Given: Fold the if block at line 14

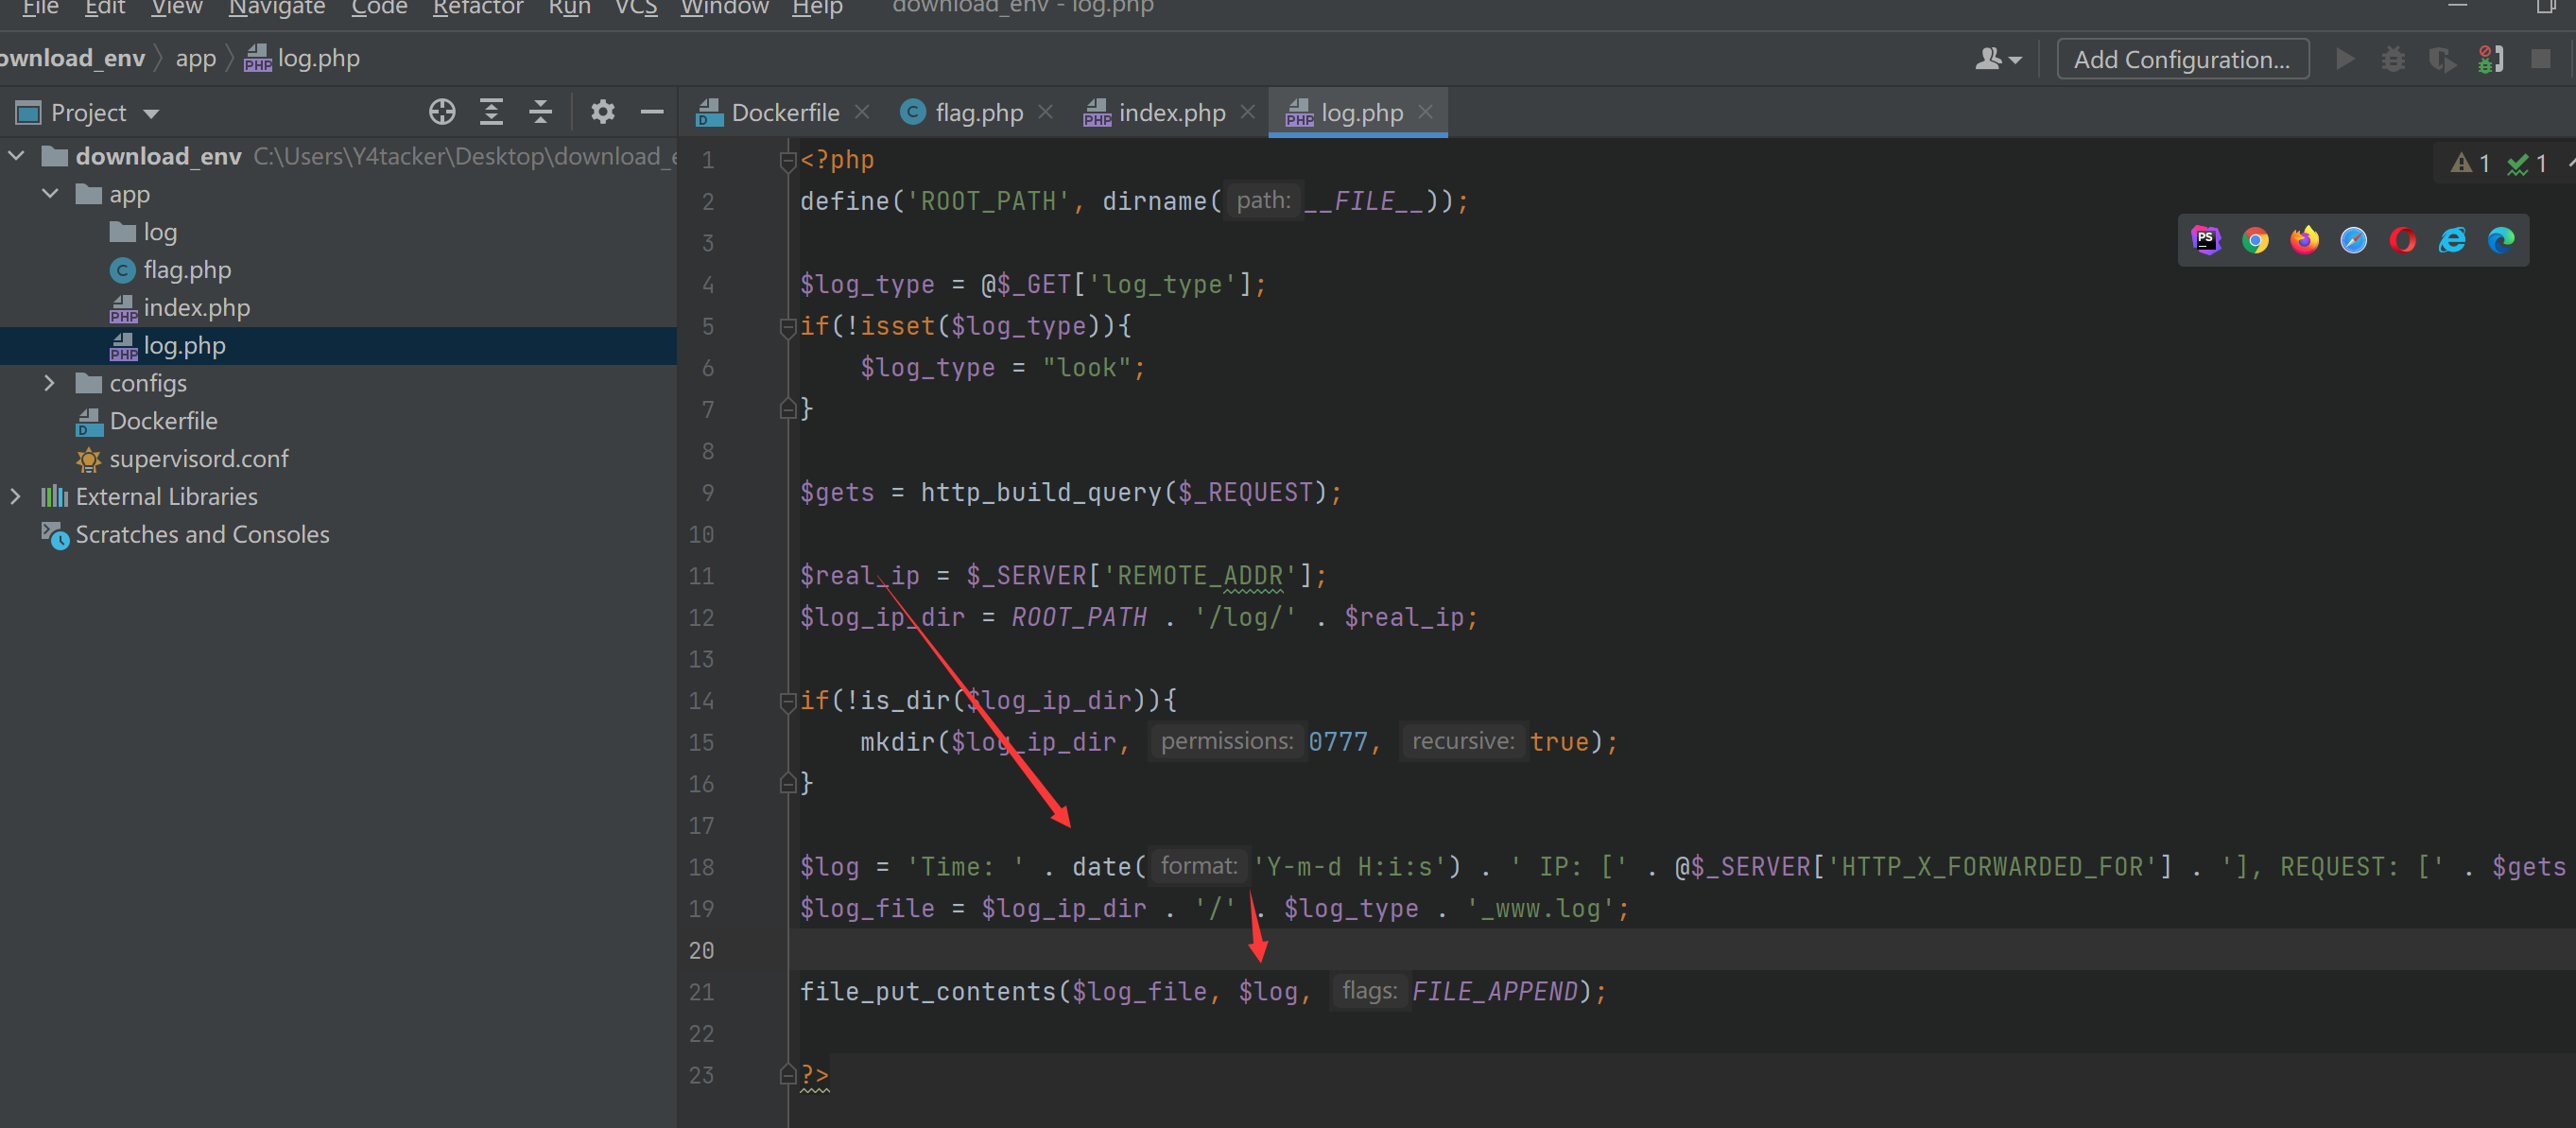Looking at the screenshot, I should click(787, 701).
